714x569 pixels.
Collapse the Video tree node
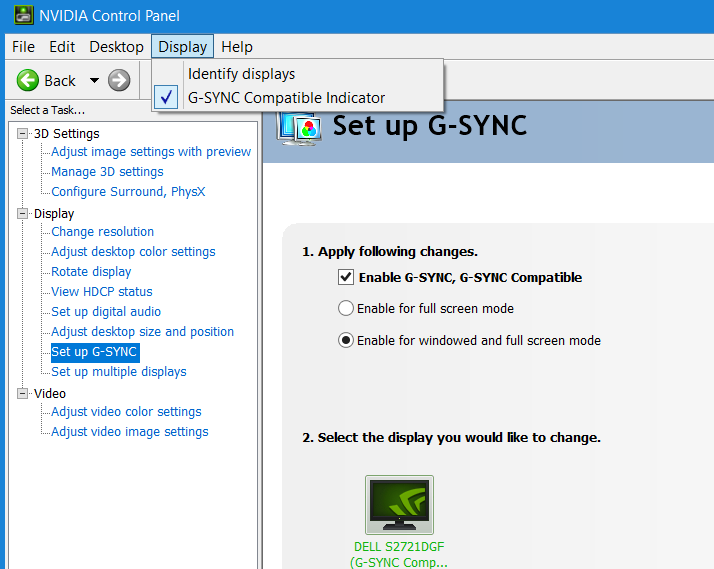(22, 393)
